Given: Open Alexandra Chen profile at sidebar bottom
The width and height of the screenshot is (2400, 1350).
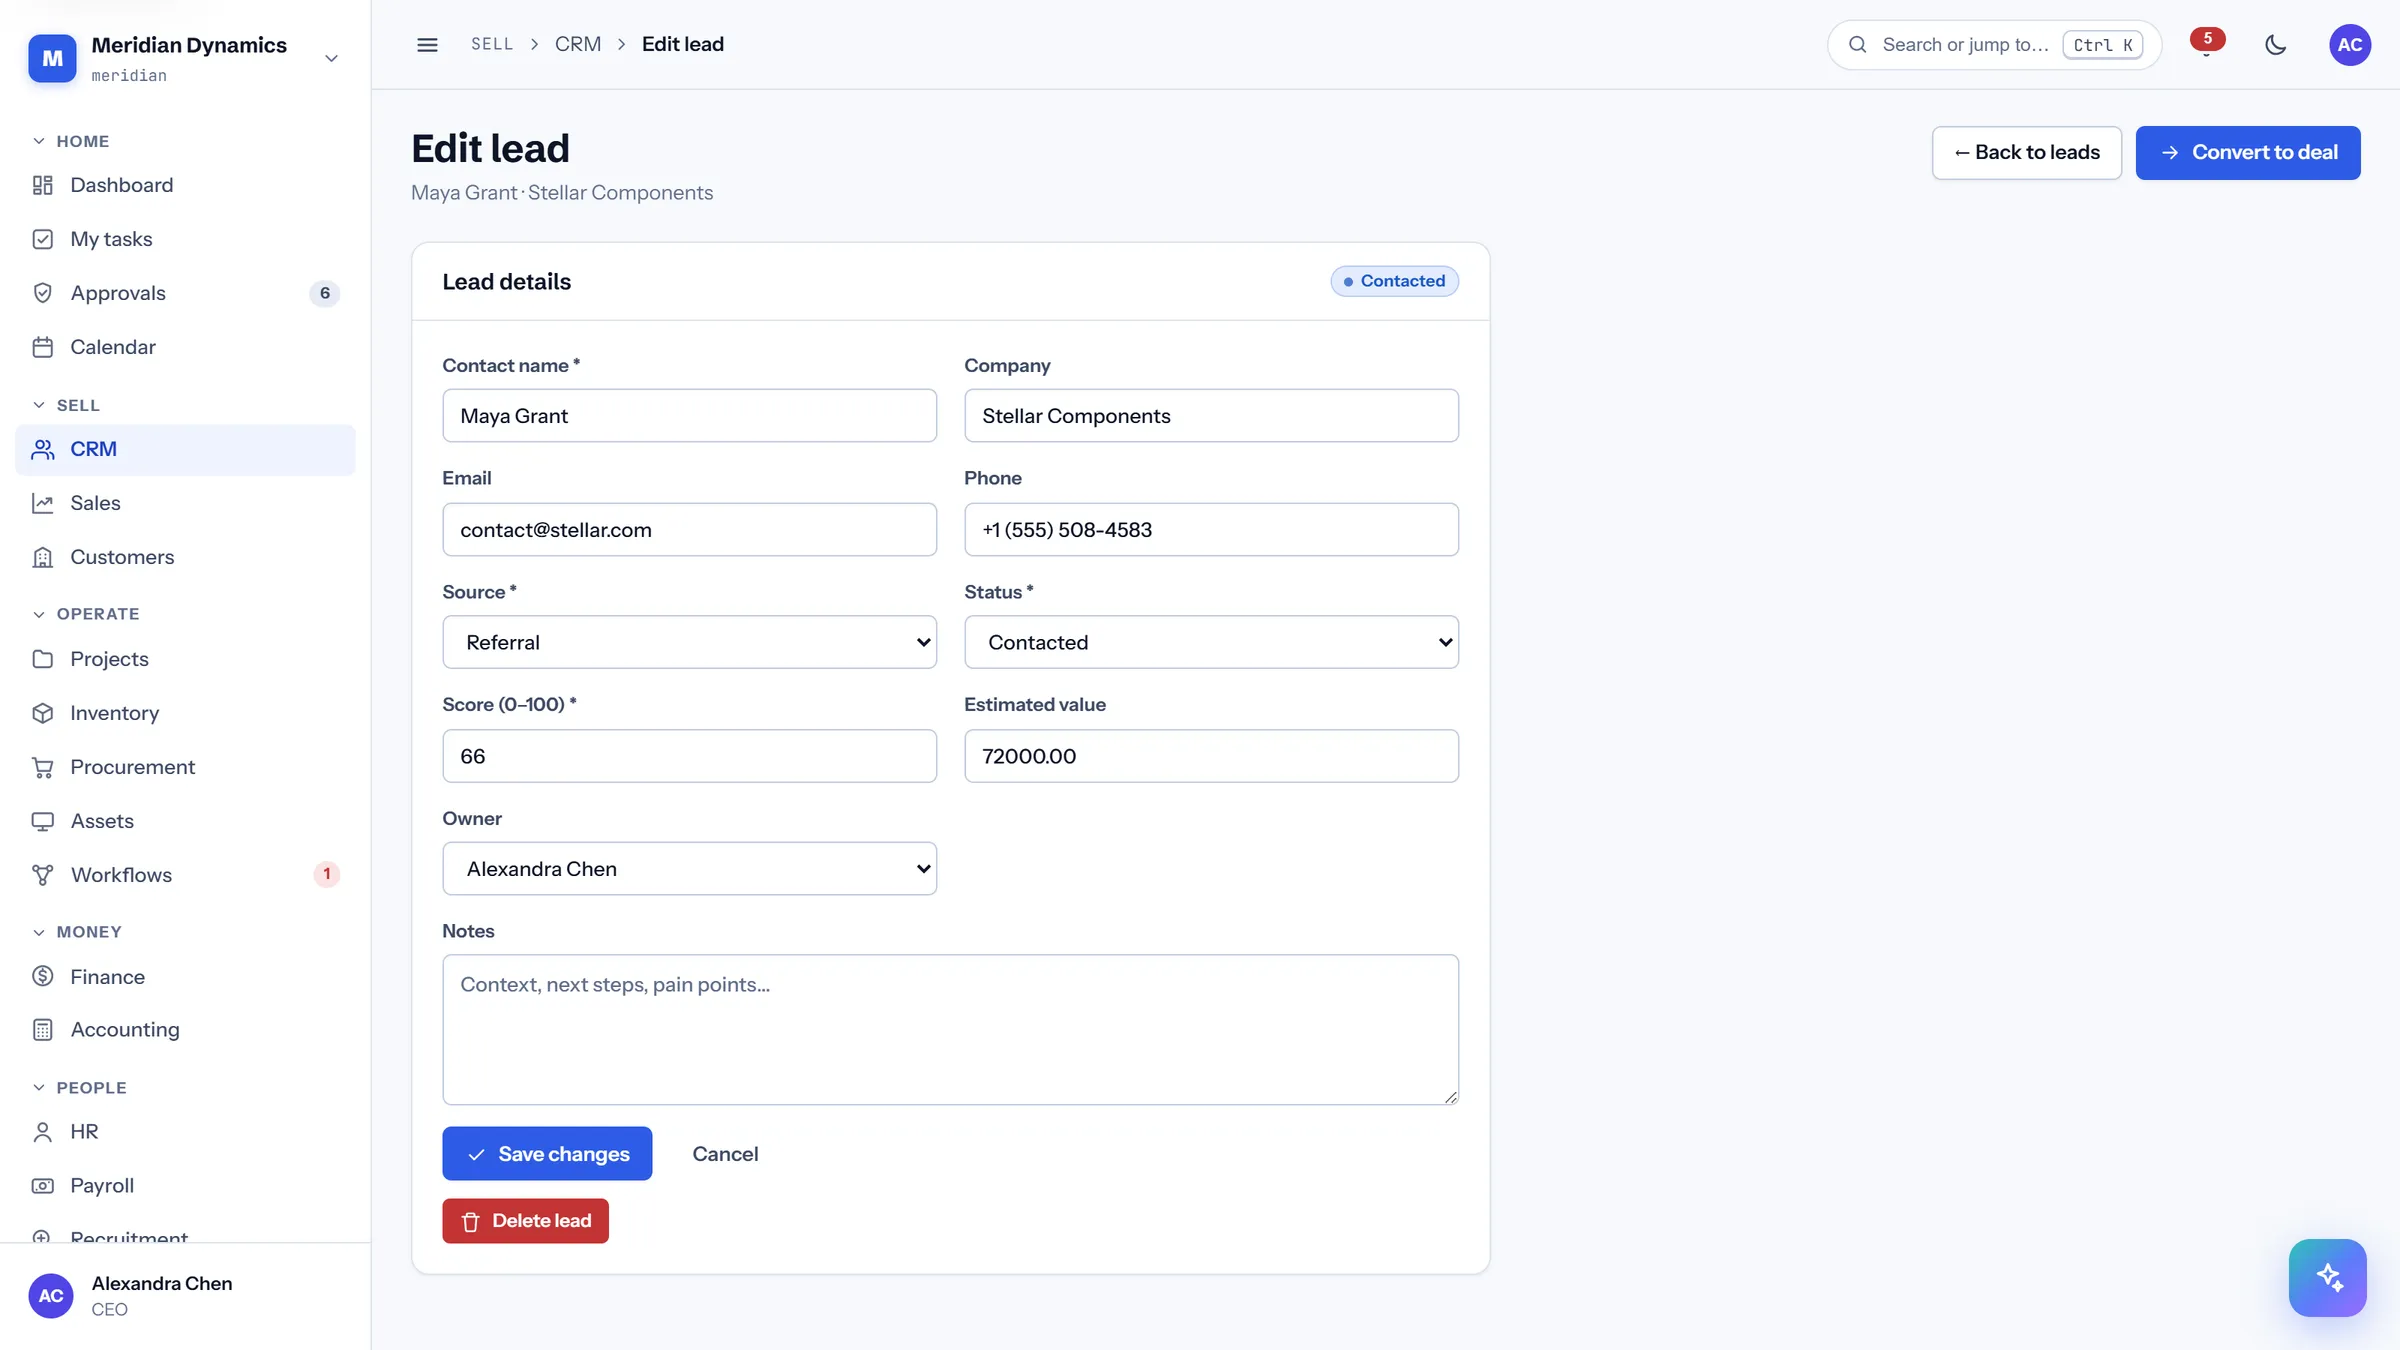Looking at the screenshot, I should coord(185,1296).
